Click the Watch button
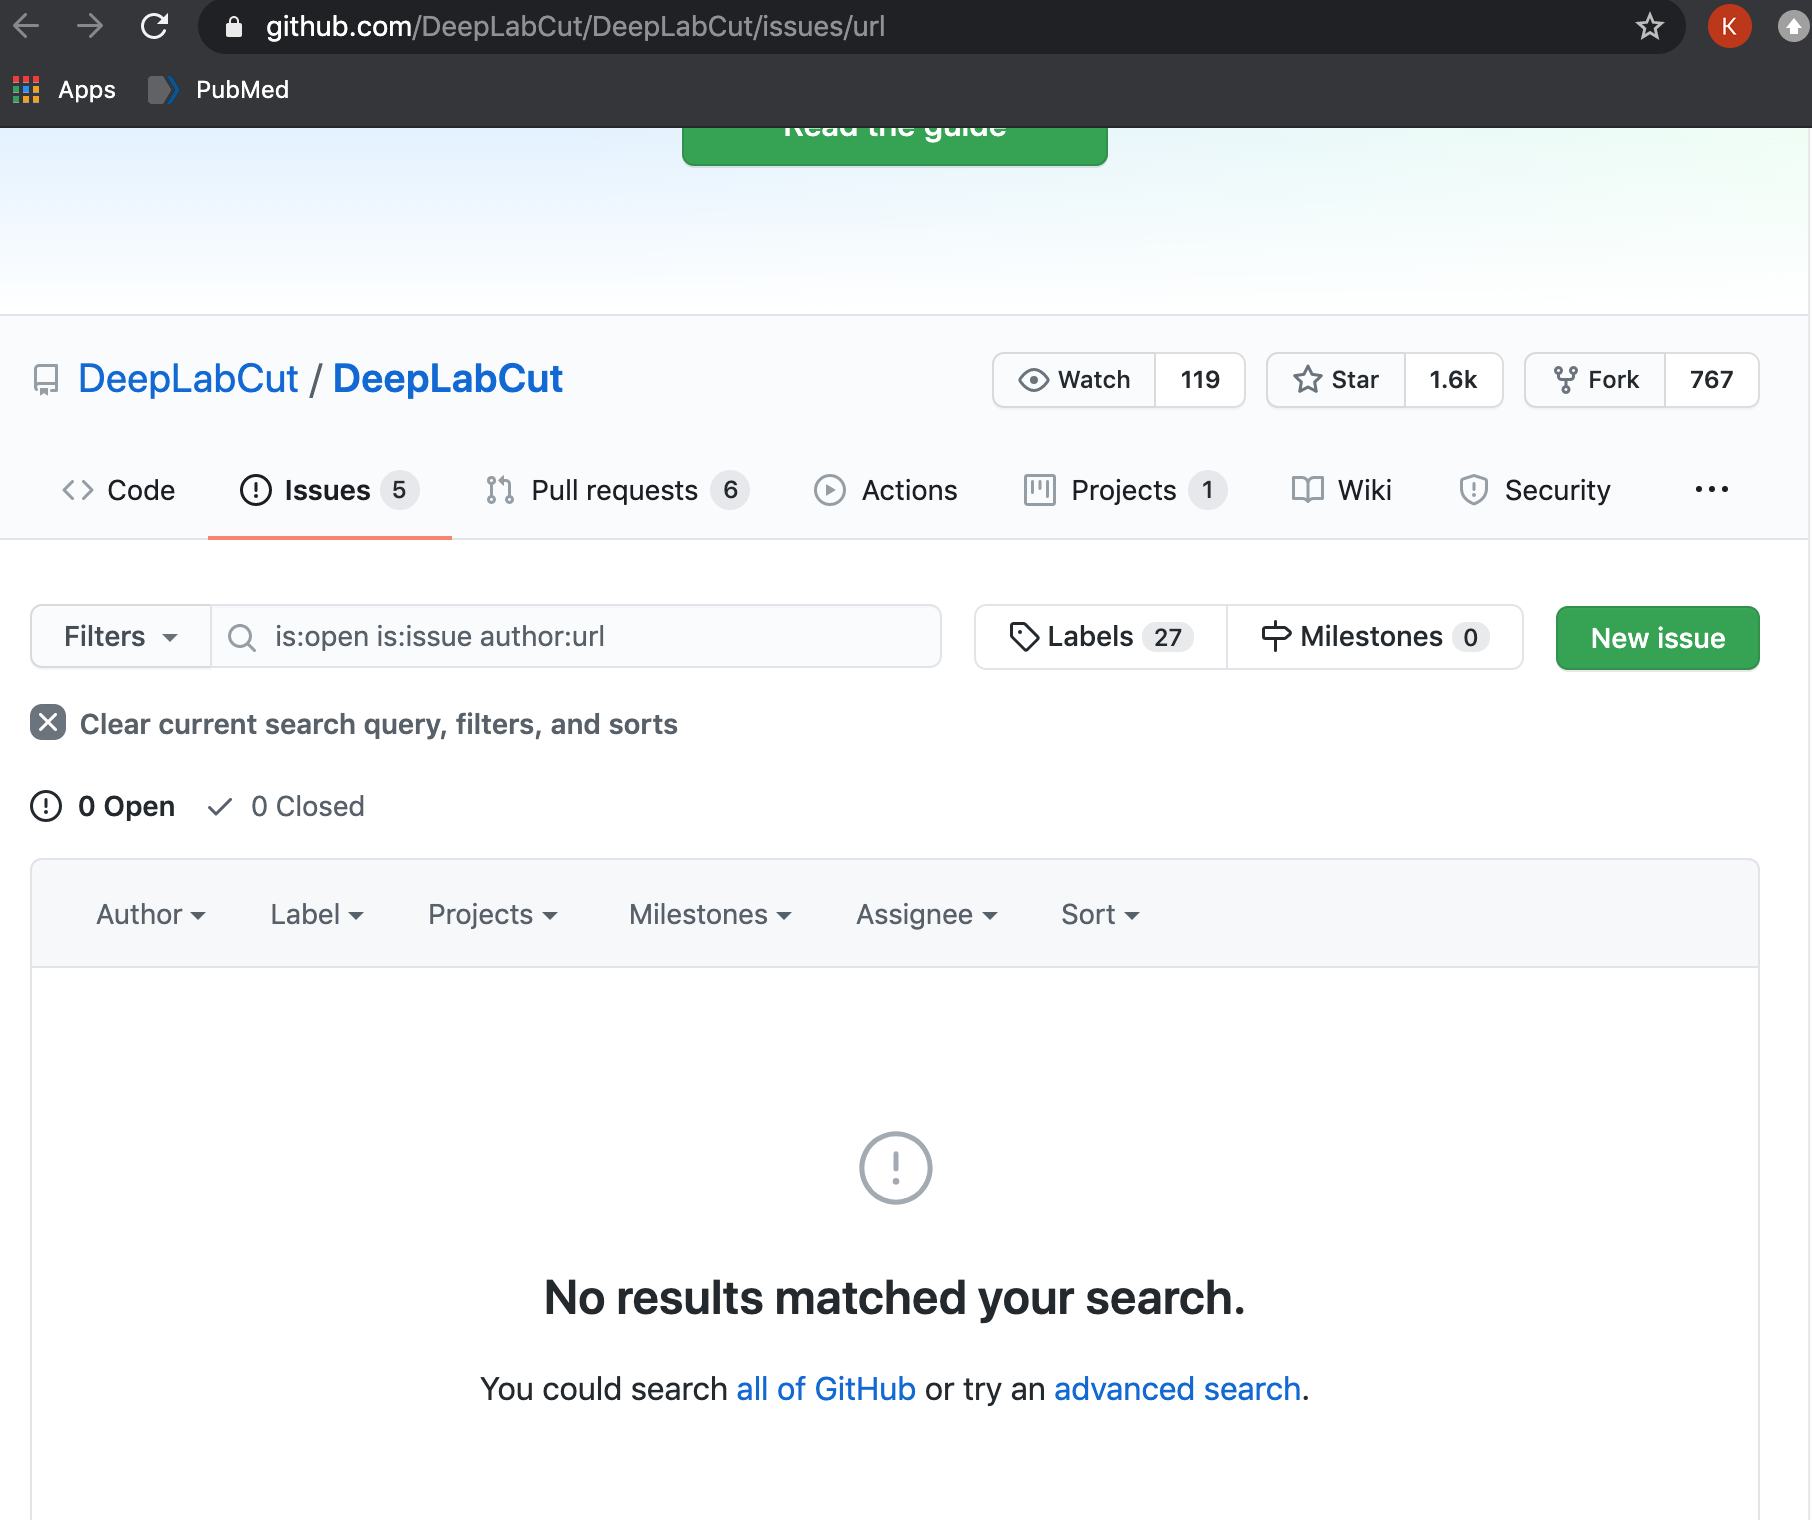Screen dimensions: 1812x1520 (x=1074, y=380)
